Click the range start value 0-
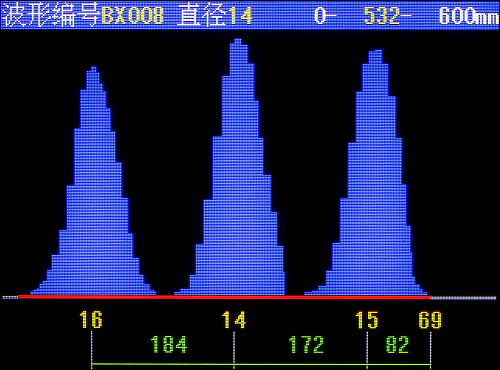 pos(325,15)
